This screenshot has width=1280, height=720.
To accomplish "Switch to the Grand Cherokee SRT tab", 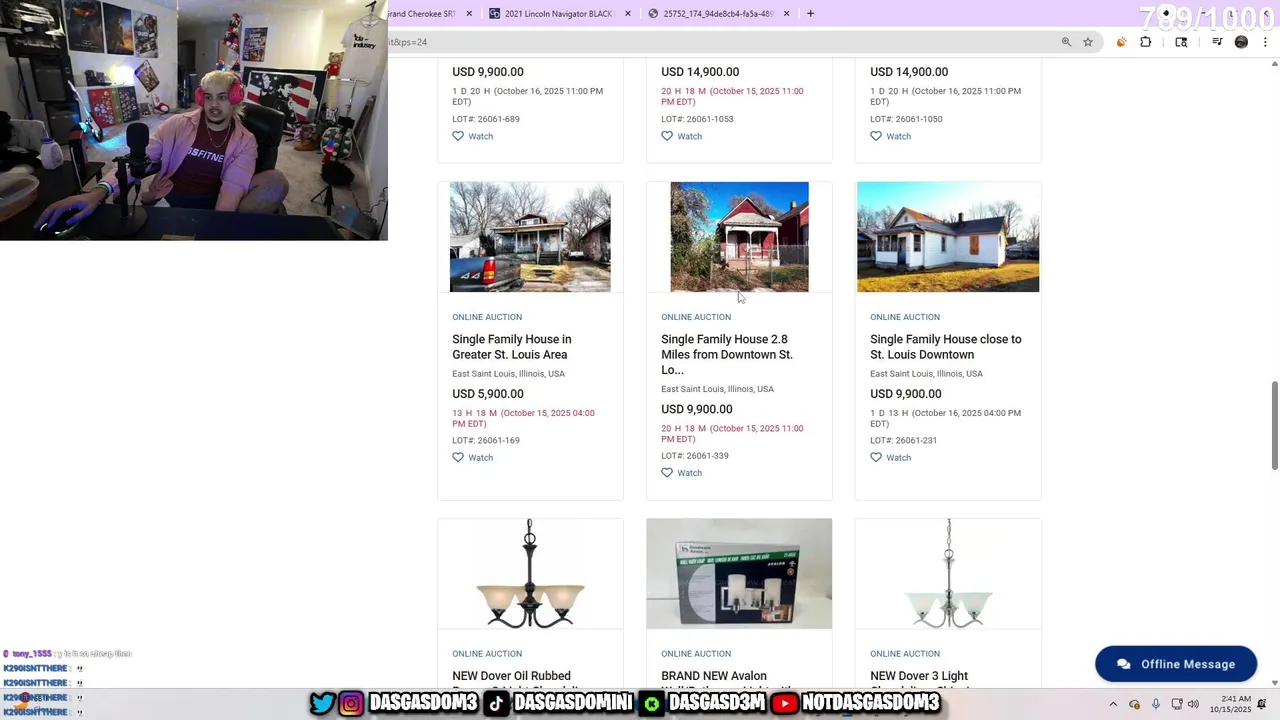I will coord(428,13).
